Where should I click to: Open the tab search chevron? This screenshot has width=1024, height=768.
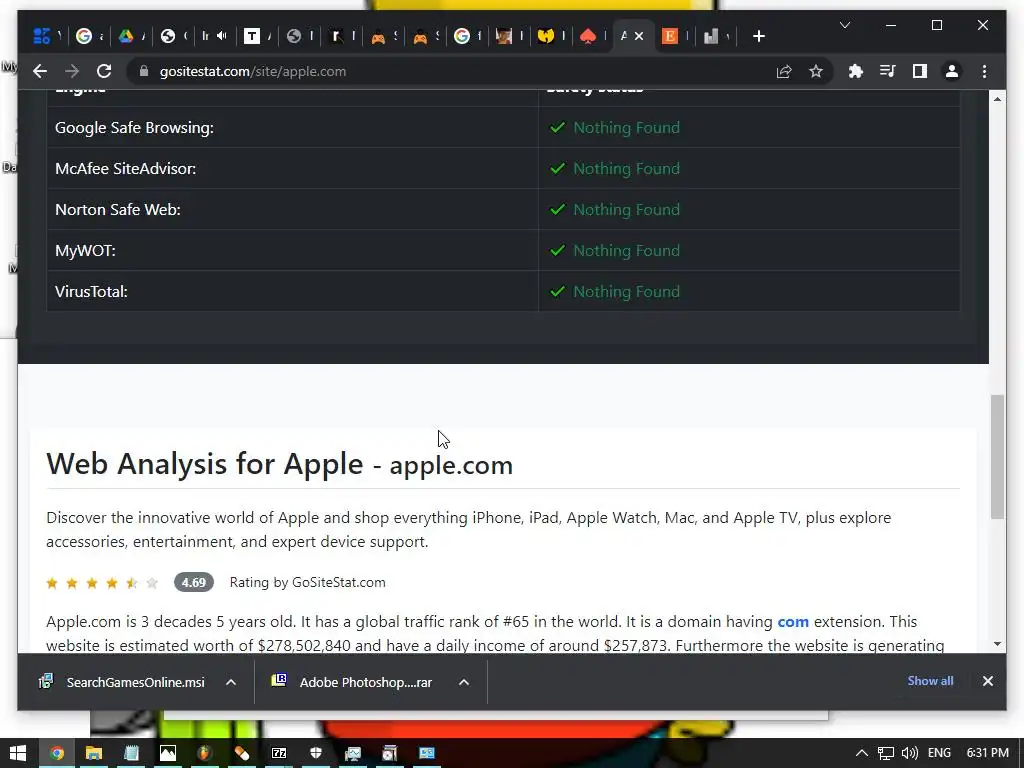844,25
